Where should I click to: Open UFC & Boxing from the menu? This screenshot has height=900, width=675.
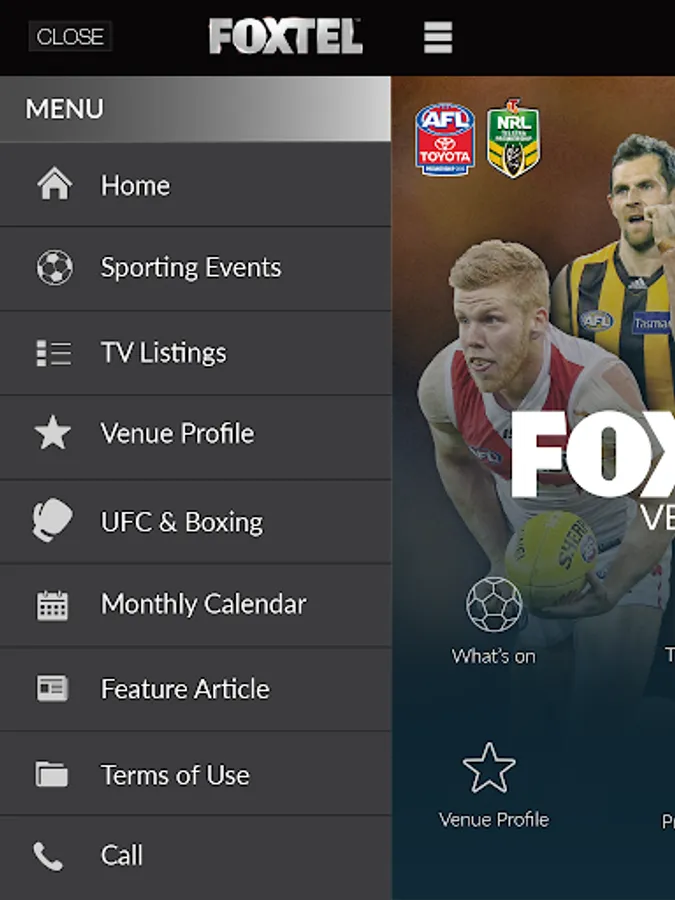click(195, 522)
